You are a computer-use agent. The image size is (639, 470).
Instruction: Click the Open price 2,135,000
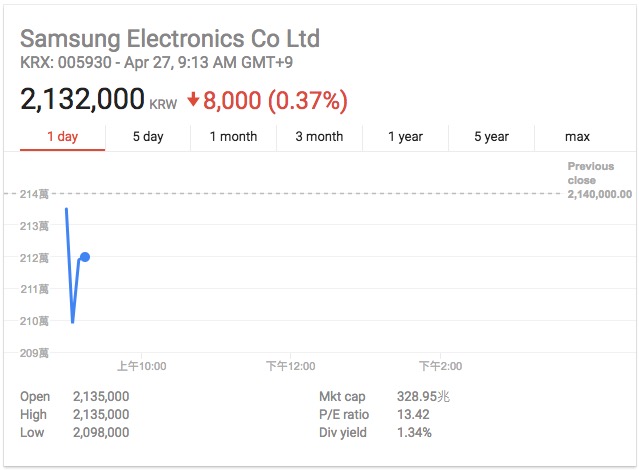101,396
